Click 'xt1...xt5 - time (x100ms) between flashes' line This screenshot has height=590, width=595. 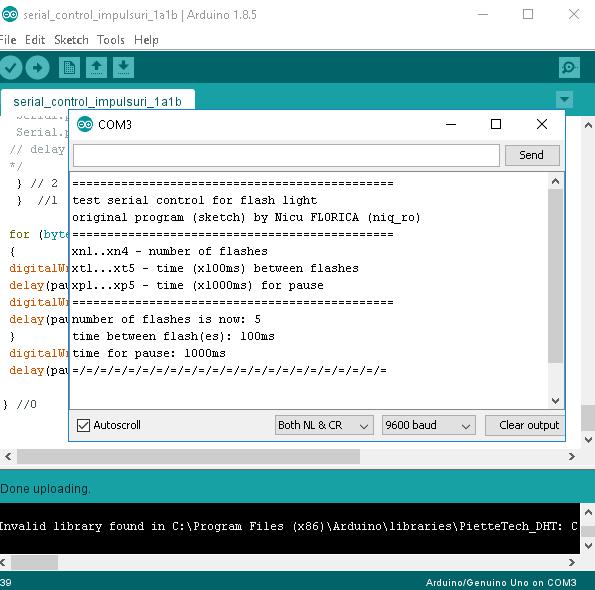(x=215, y=268)
